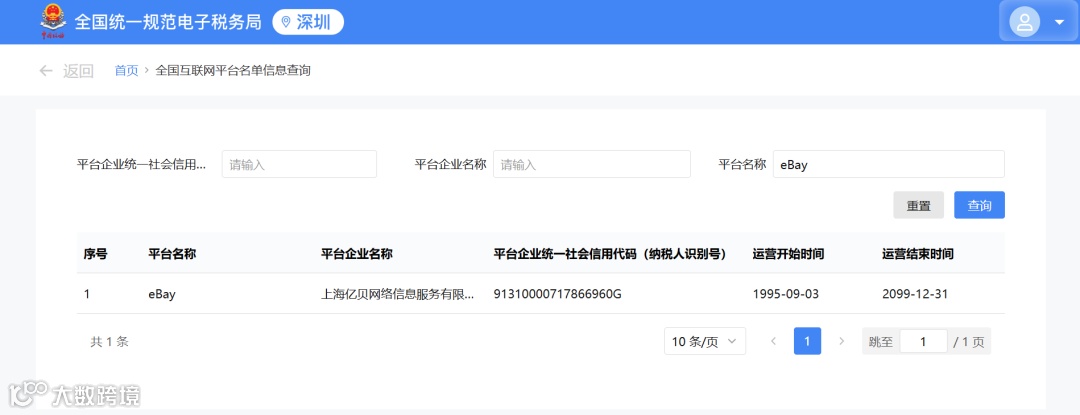Viewport: 1080px width, 415px height.
Task: Click the 跳至 page number input
Action: (x=923, y=341)
